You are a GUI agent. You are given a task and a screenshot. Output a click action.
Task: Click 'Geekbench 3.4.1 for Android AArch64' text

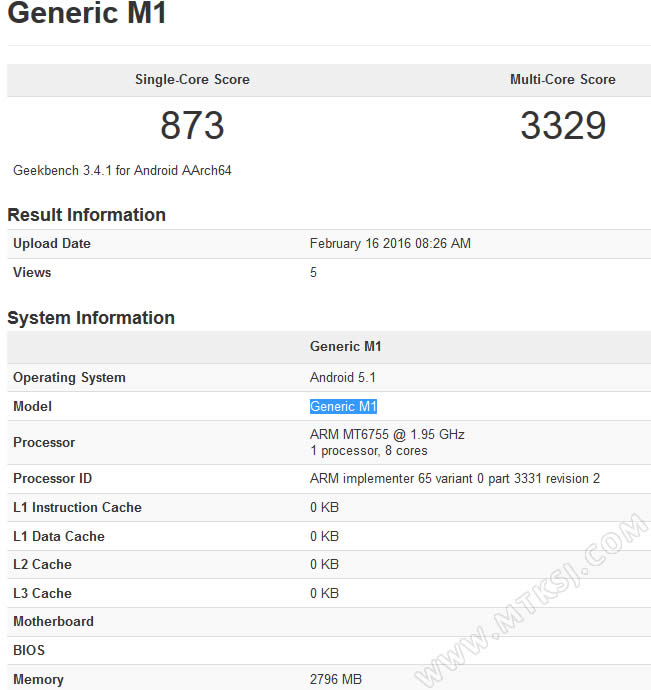coord(122,170)
